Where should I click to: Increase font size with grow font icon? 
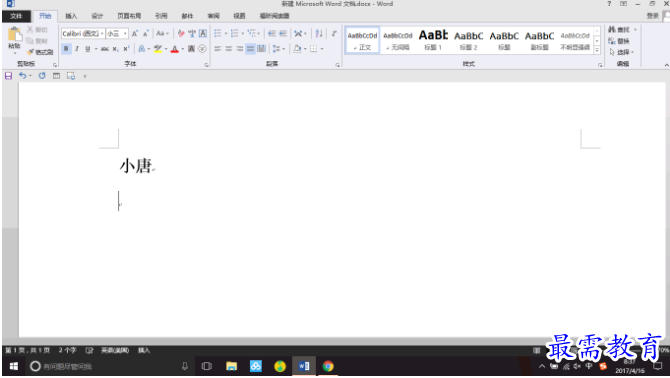click(135, 33)
